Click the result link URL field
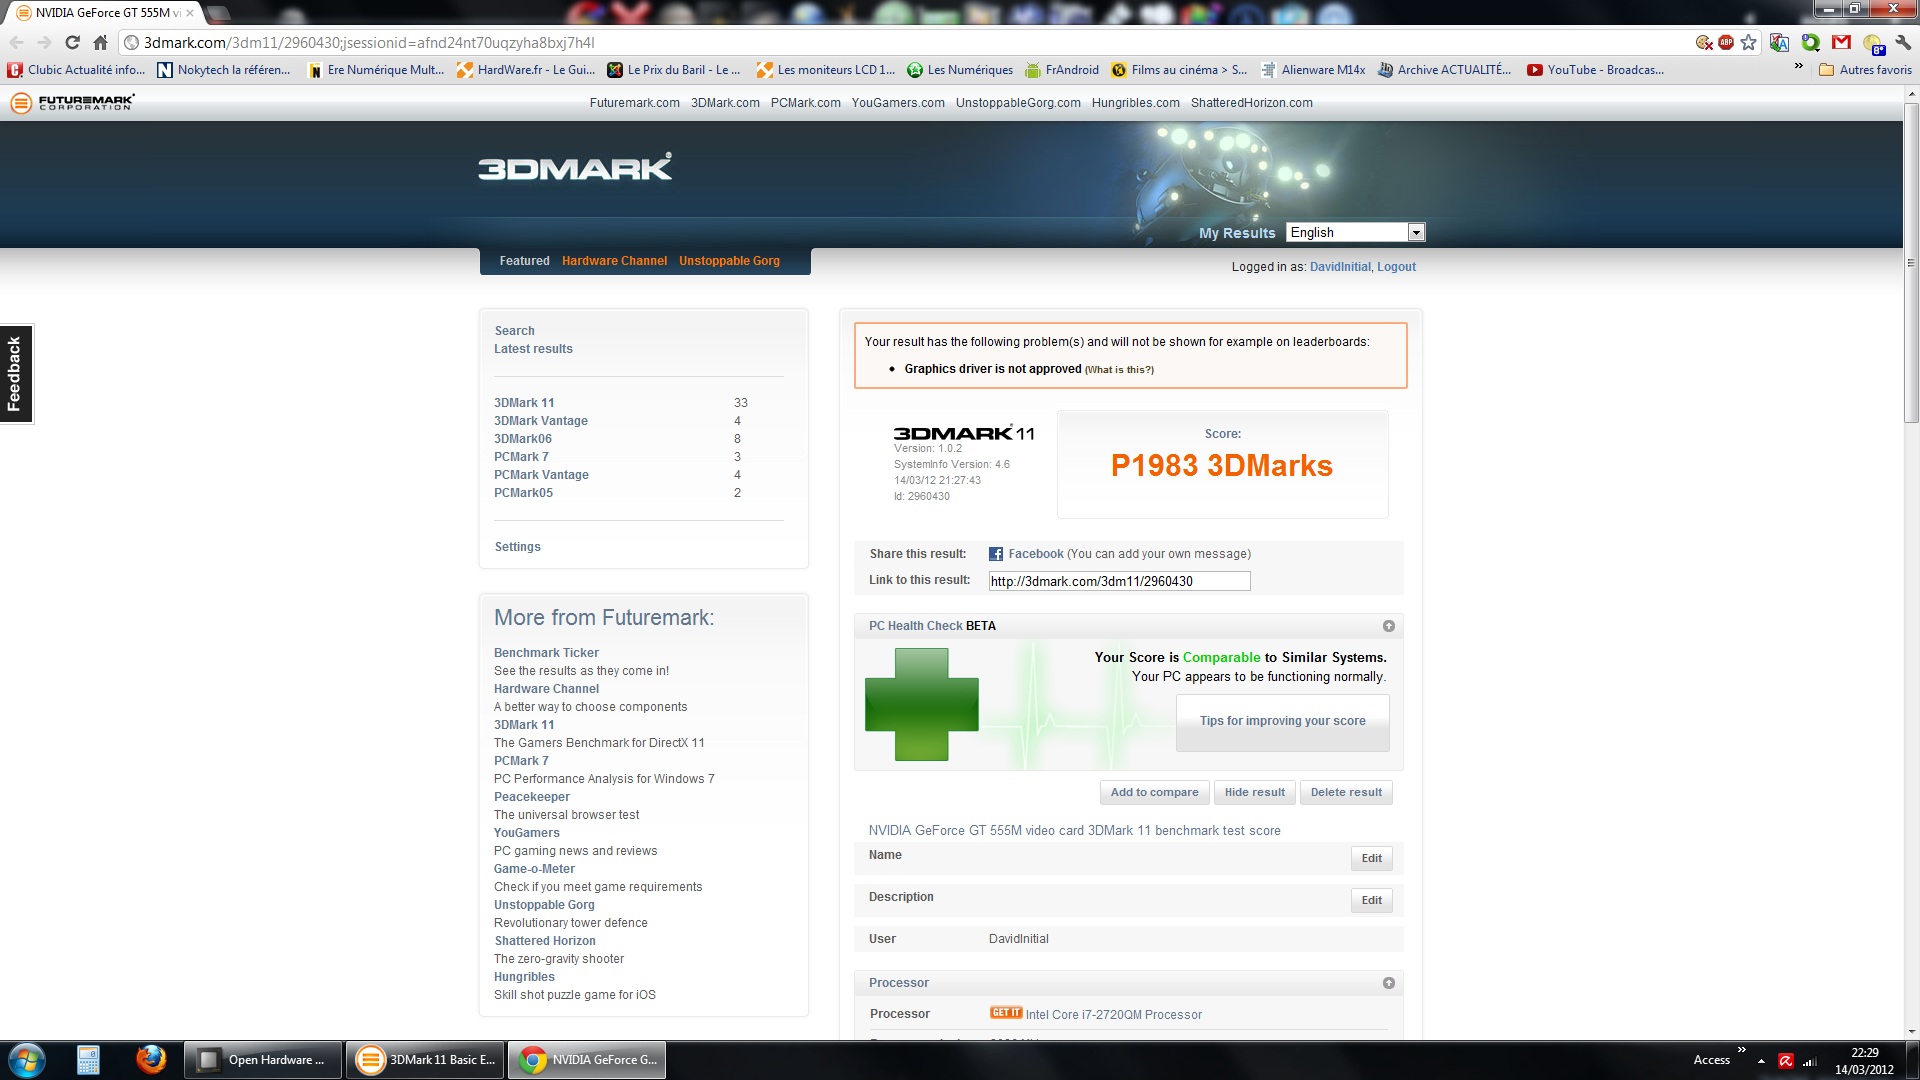The height and width of the screenshot is (1080, 1920). click(1119, 581)
